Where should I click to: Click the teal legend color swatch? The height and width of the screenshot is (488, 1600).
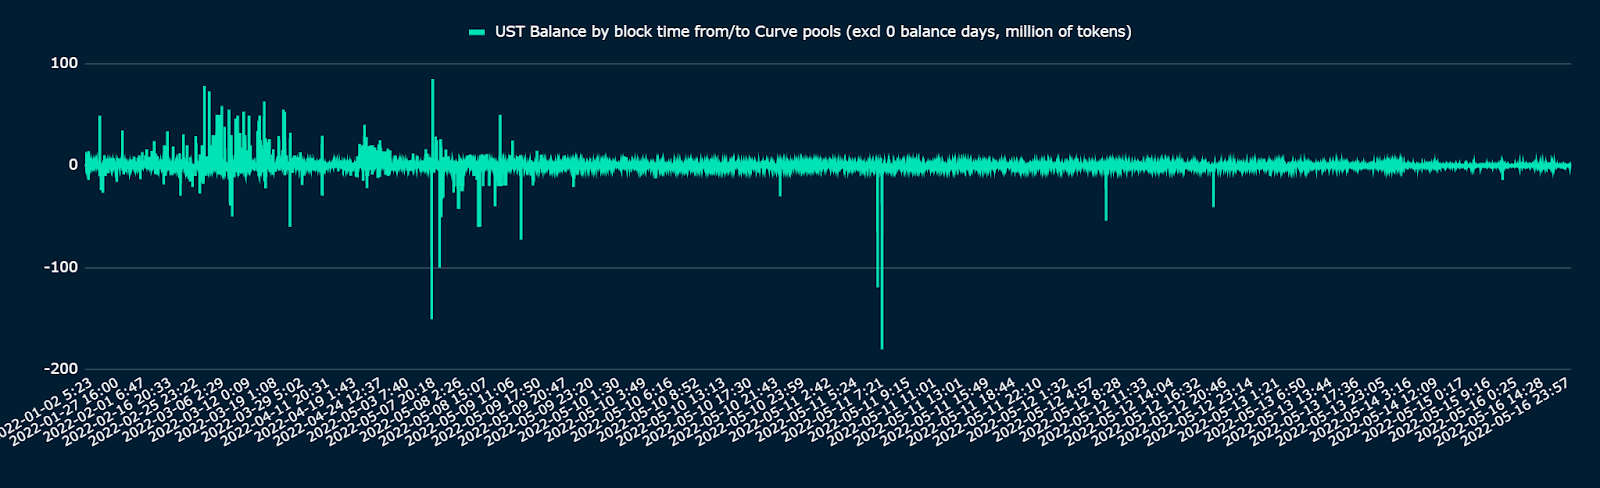click(477, 32)
